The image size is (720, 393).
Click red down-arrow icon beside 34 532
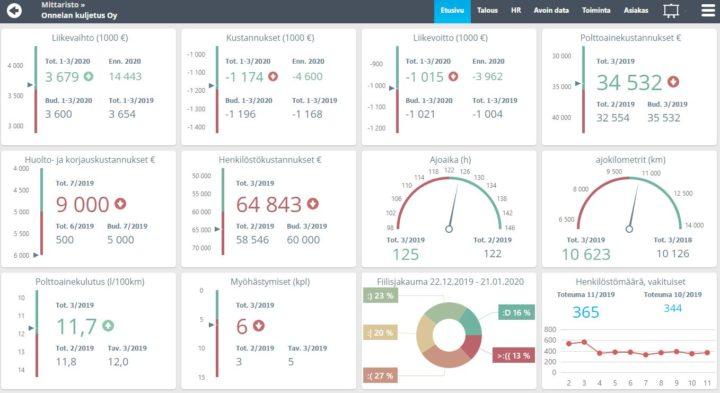[673, 82]
